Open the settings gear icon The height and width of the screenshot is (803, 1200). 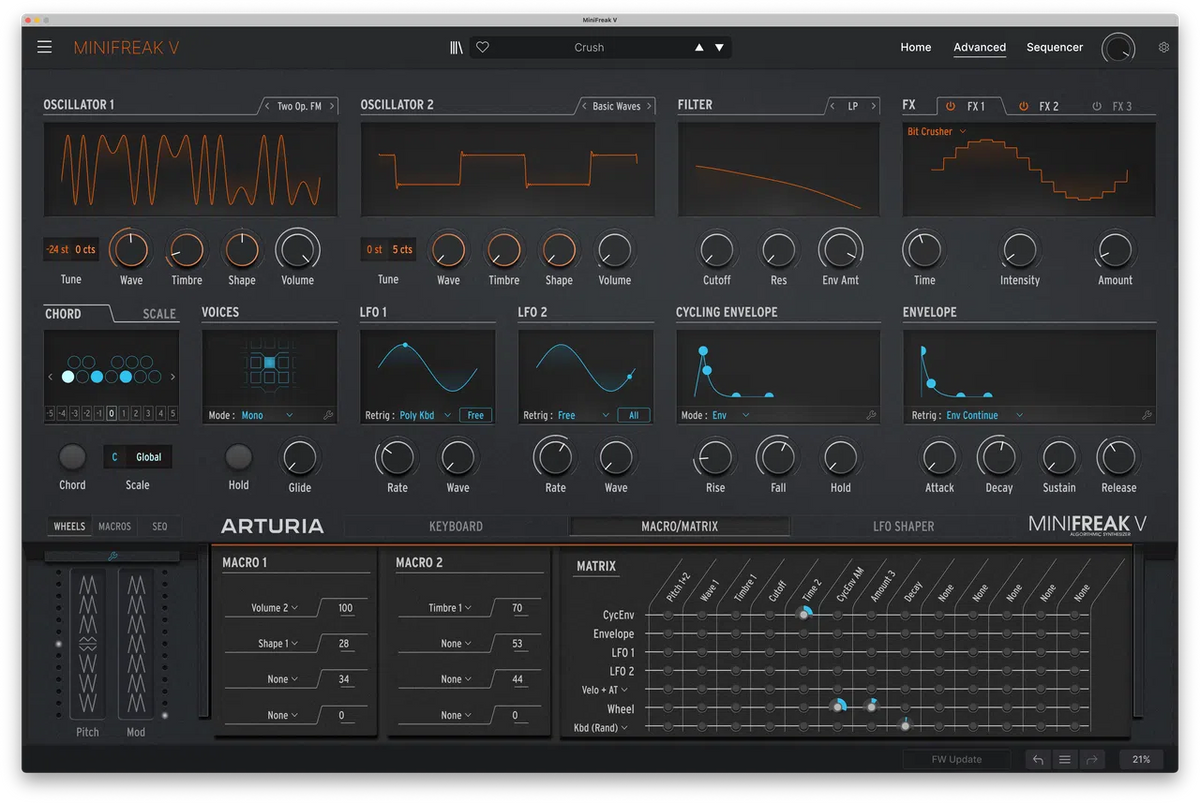pos(1162,47)
